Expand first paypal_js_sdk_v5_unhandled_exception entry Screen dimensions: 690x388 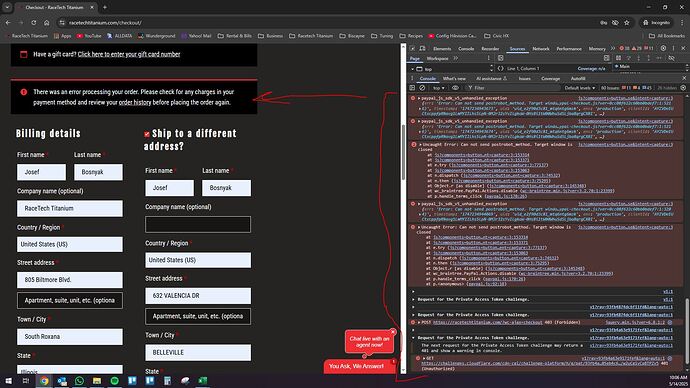click(419, 98)
